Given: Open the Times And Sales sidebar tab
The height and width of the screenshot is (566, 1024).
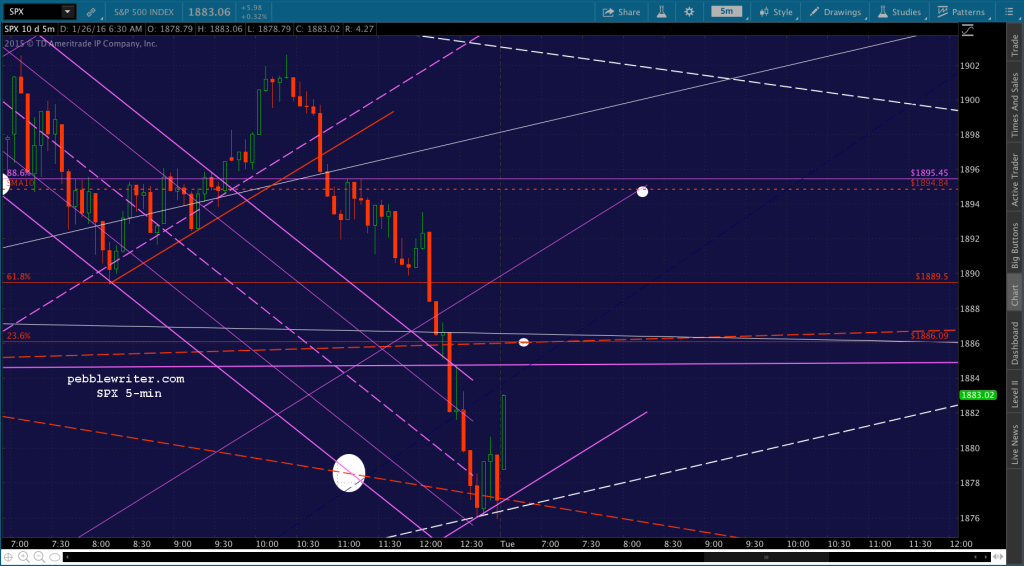Looking at the screenshot, I should (1015, 105).
